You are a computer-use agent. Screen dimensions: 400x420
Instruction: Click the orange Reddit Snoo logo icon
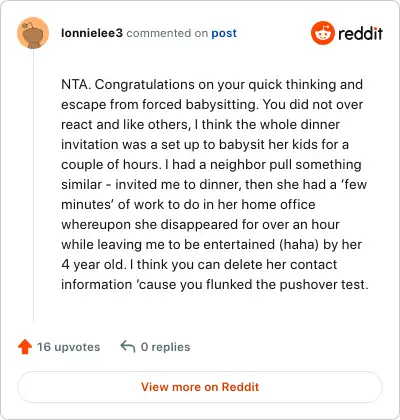(x=322, y=33)
